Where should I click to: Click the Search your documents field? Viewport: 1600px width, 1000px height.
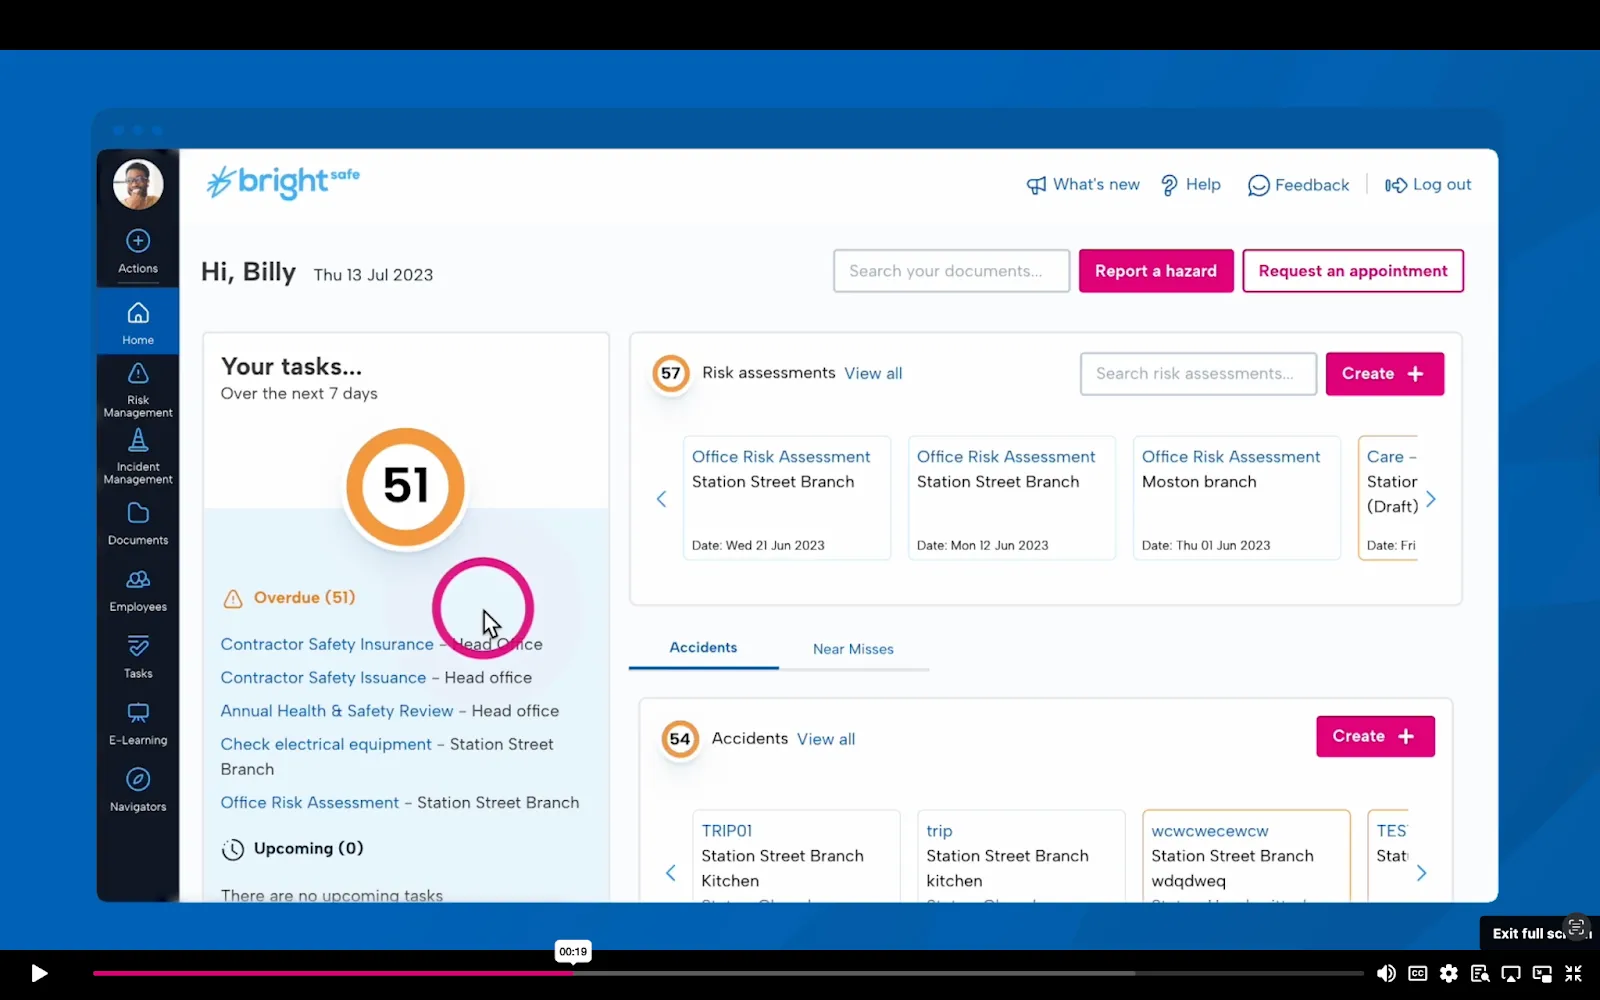pos(951,271)
